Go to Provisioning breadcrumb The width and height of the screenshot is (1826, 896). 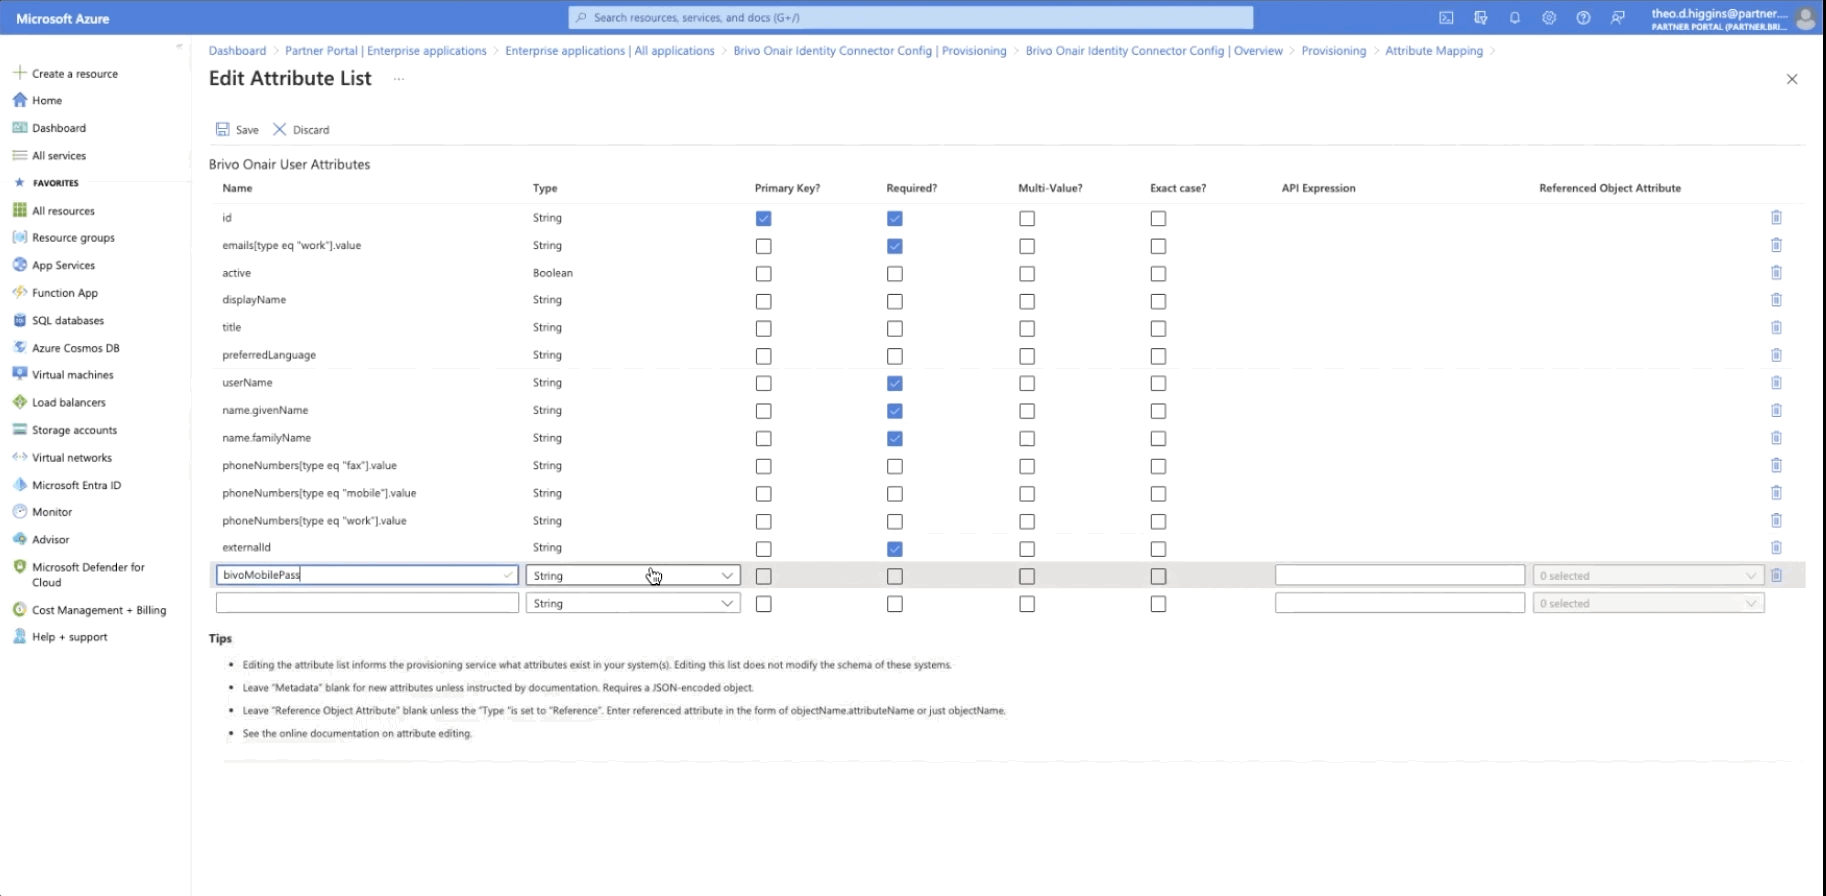1333,50
